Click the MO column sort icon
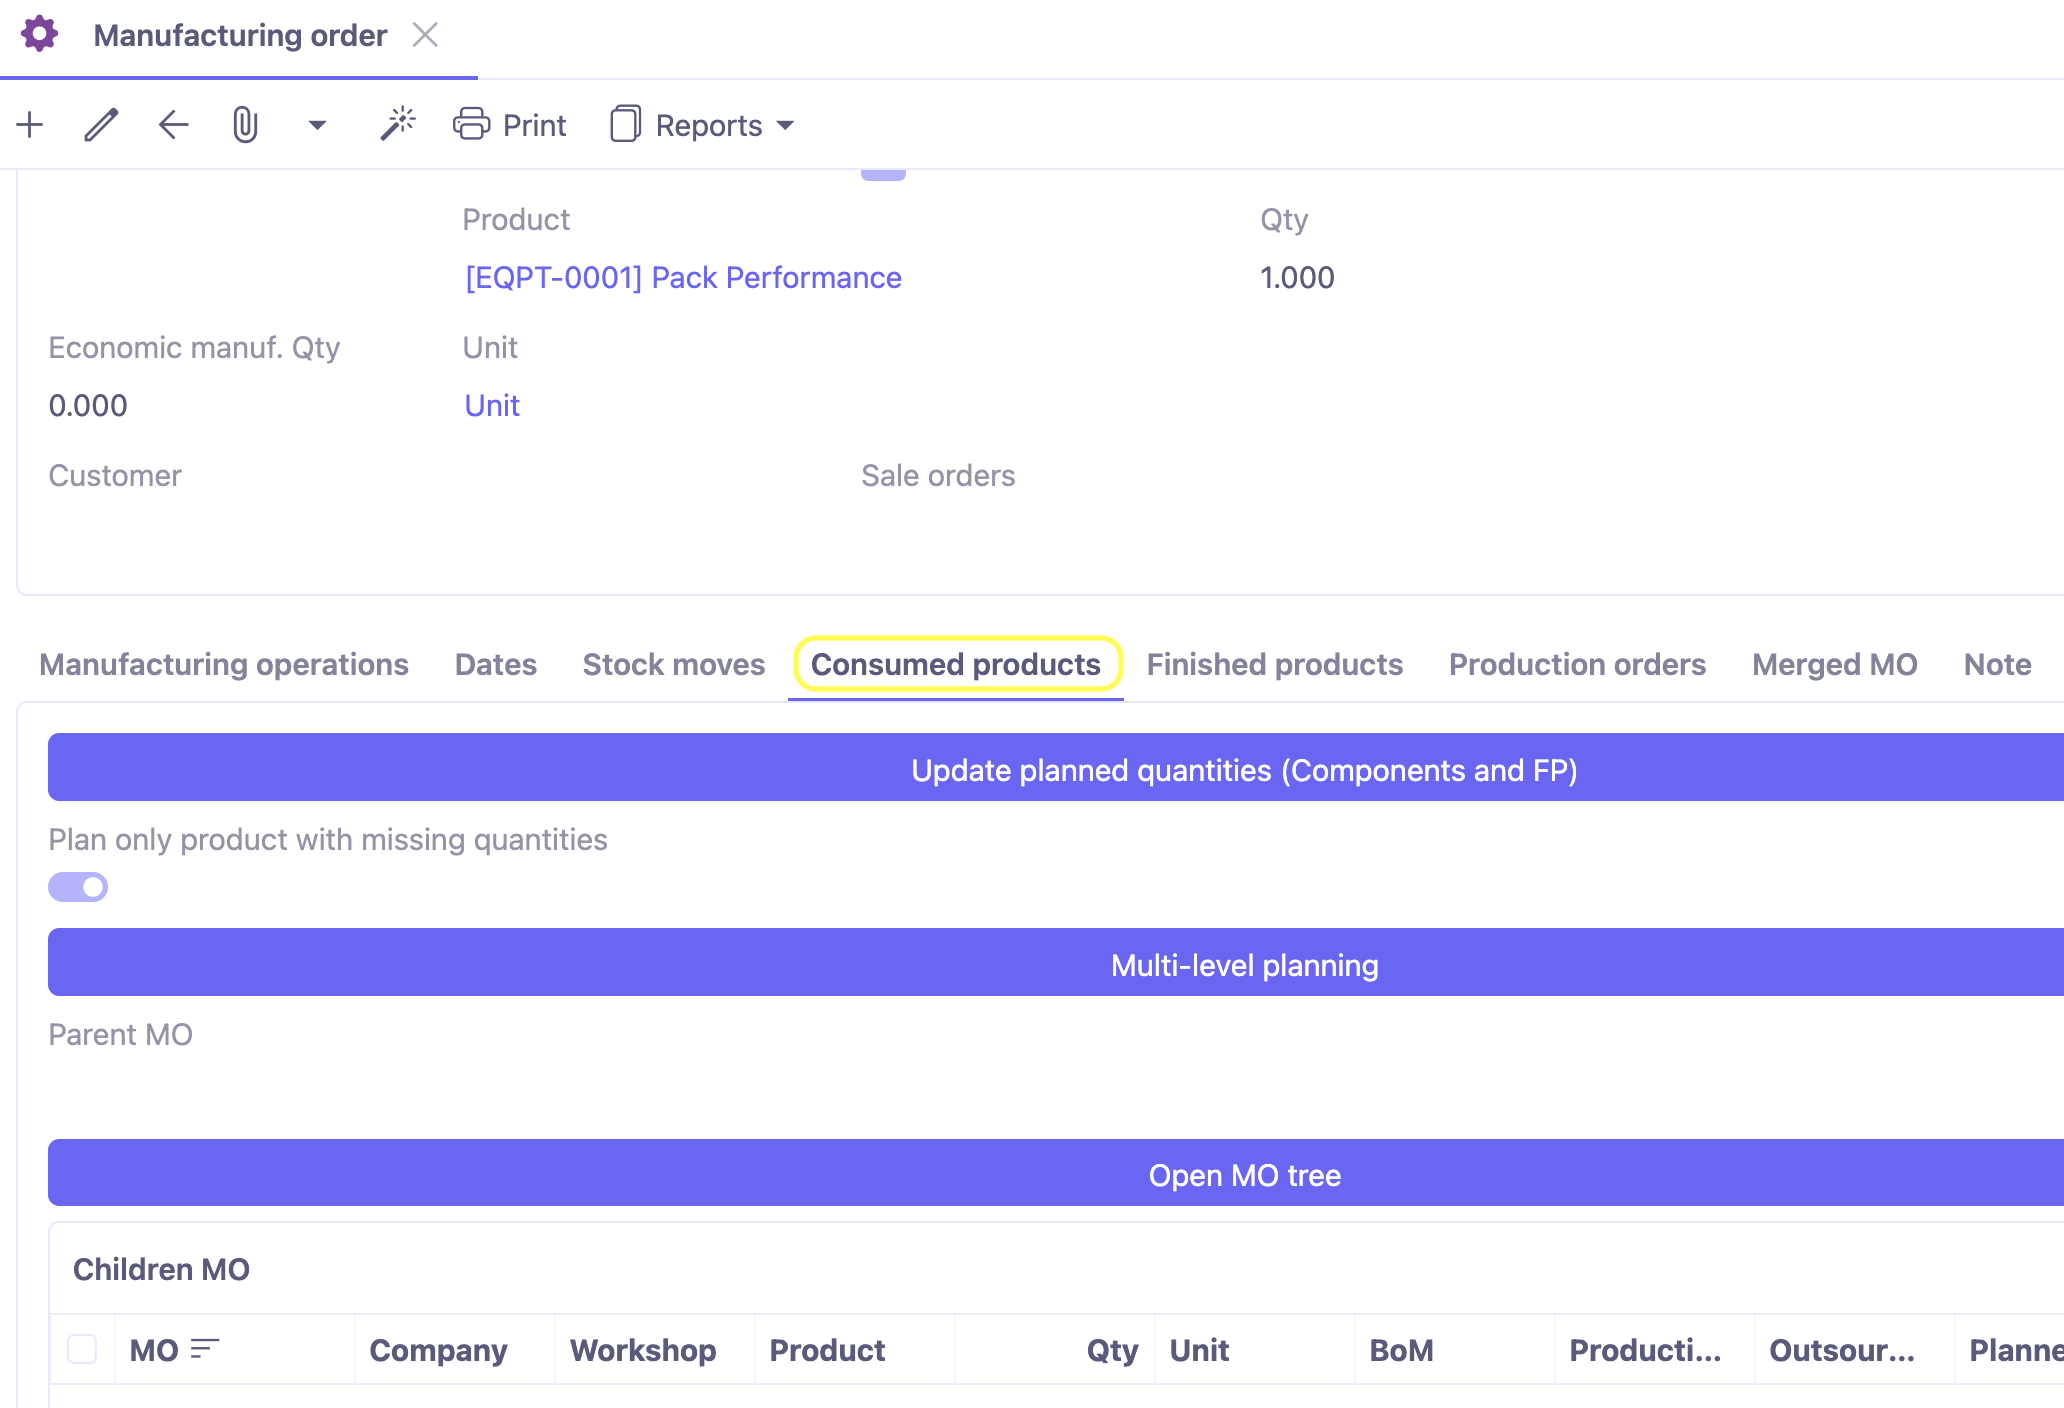2064x1408 pixels. (x=205, y=1349)
